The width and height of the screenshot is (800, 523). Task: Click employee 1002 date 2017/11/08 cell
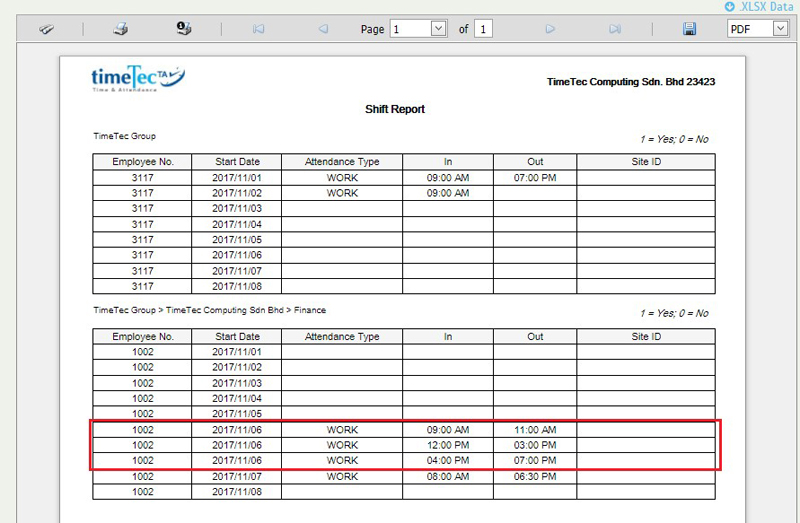(237, 492)
